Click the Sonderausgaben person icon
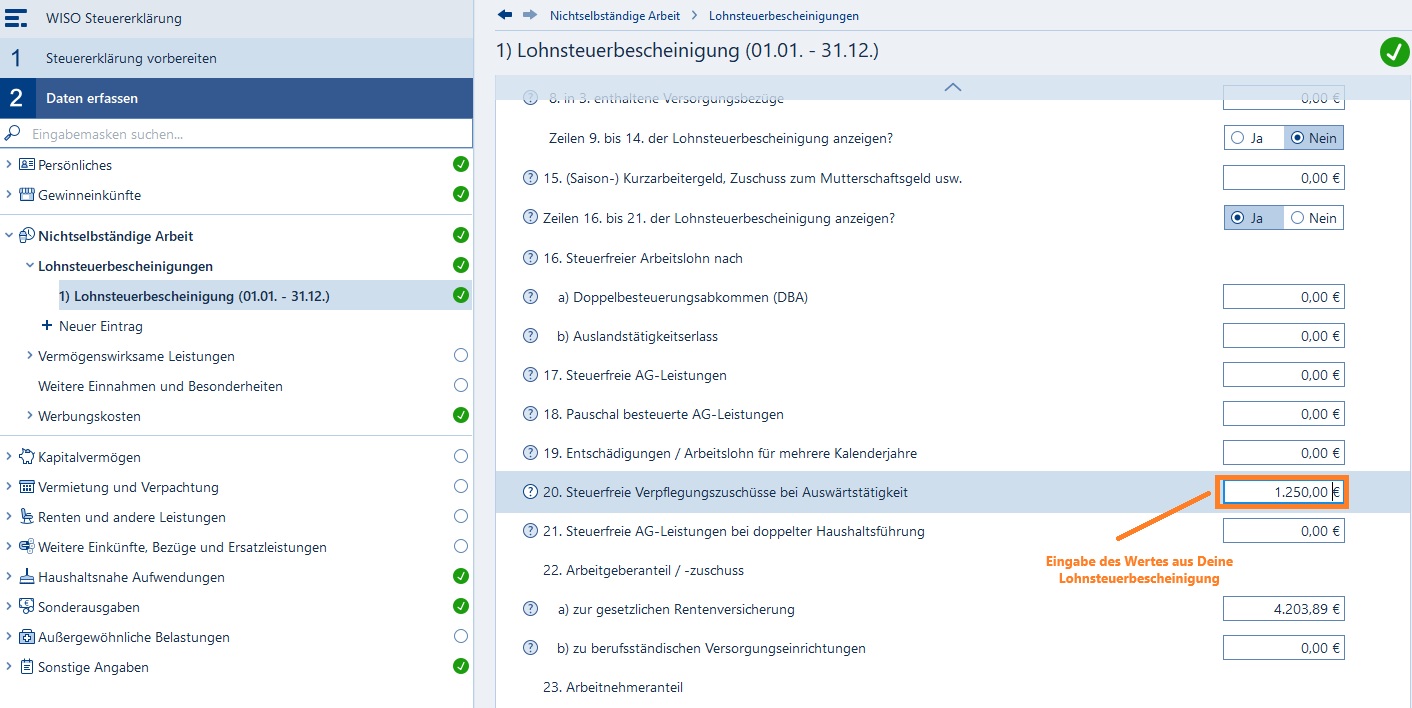The image size is (1412, 708). tap(27, 607)
